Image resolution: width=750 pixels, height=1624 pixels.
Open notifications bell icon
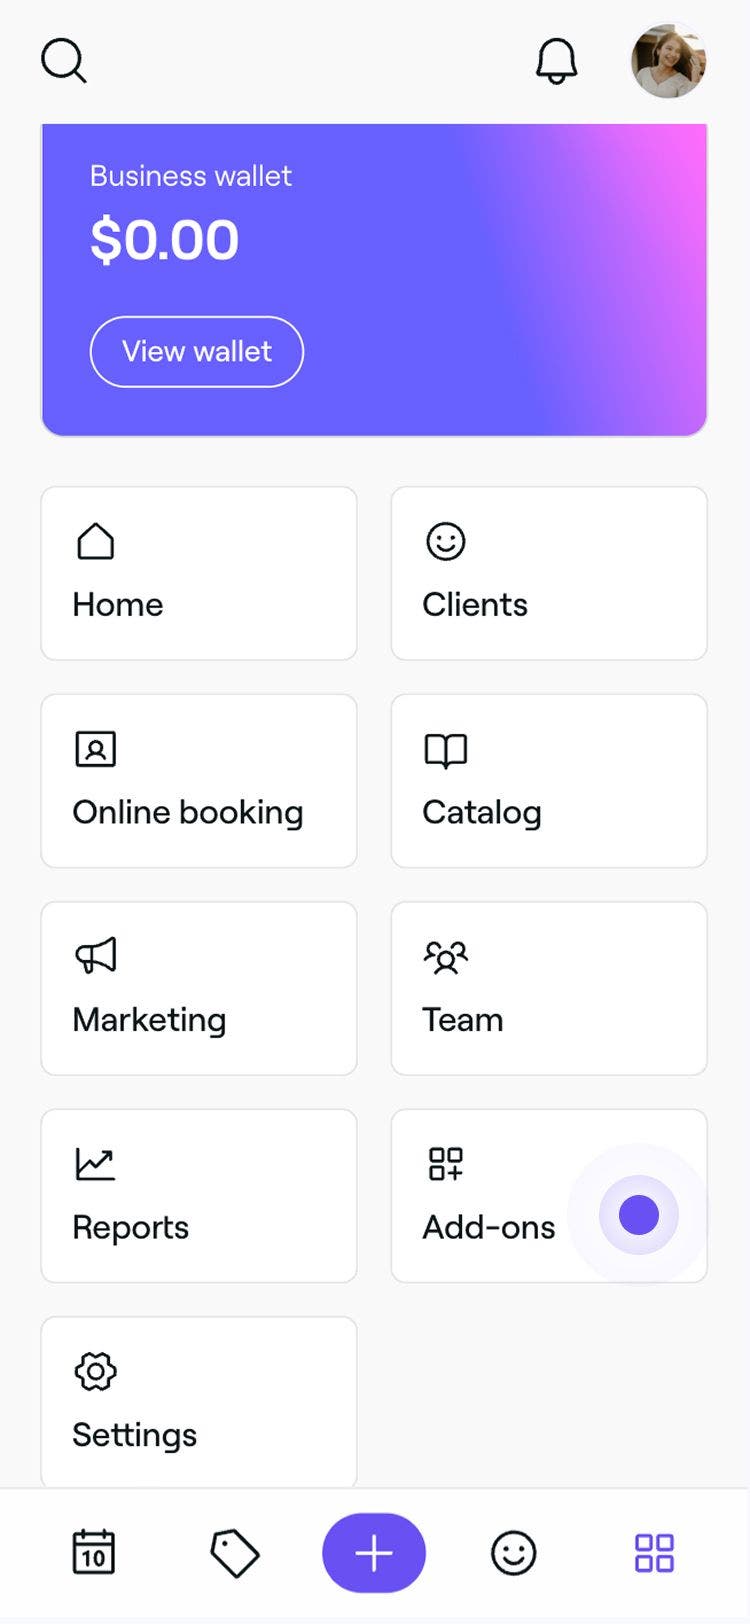click(556, 61)
